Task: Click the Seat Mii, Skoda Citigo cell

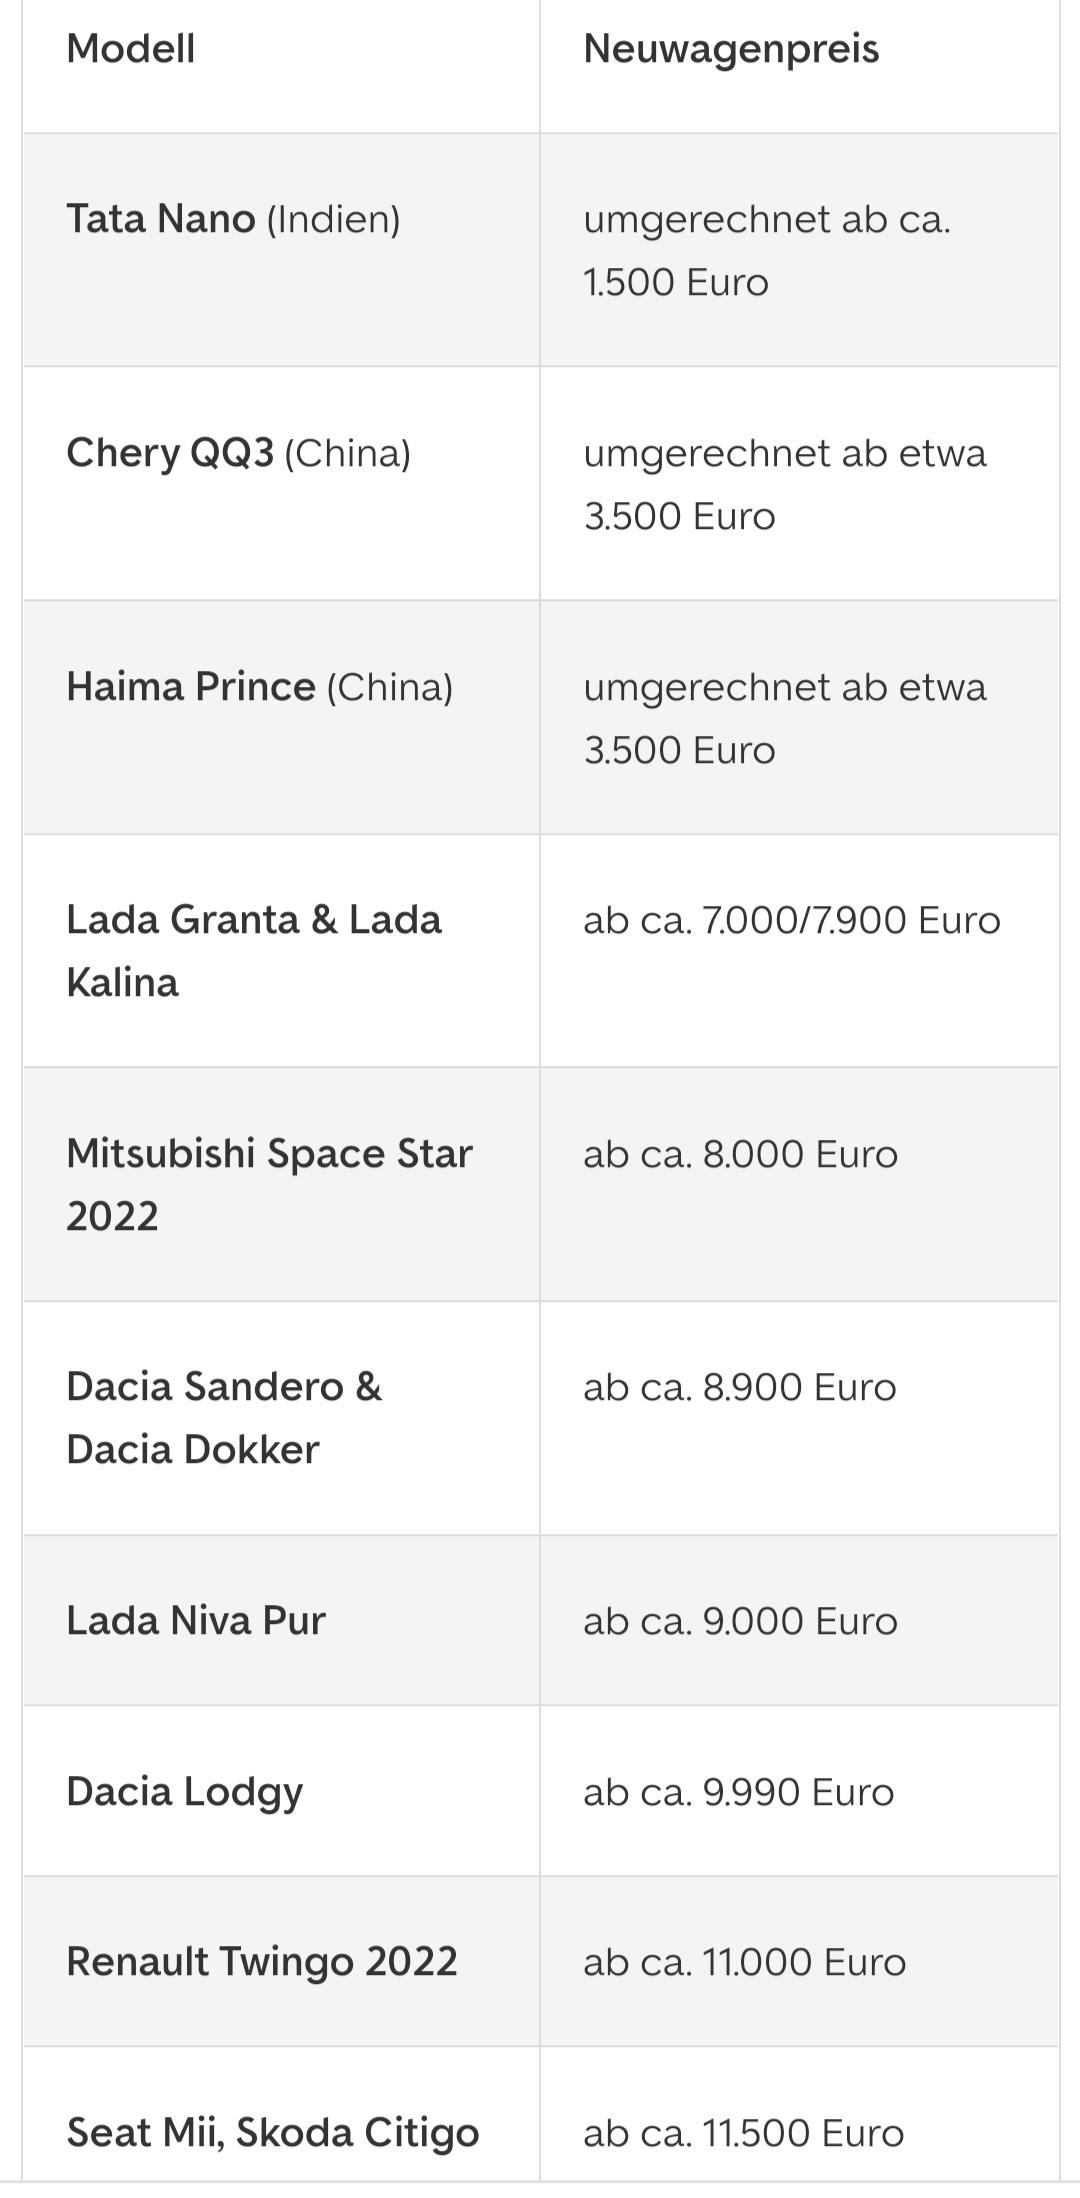Action: point(273,2132)
